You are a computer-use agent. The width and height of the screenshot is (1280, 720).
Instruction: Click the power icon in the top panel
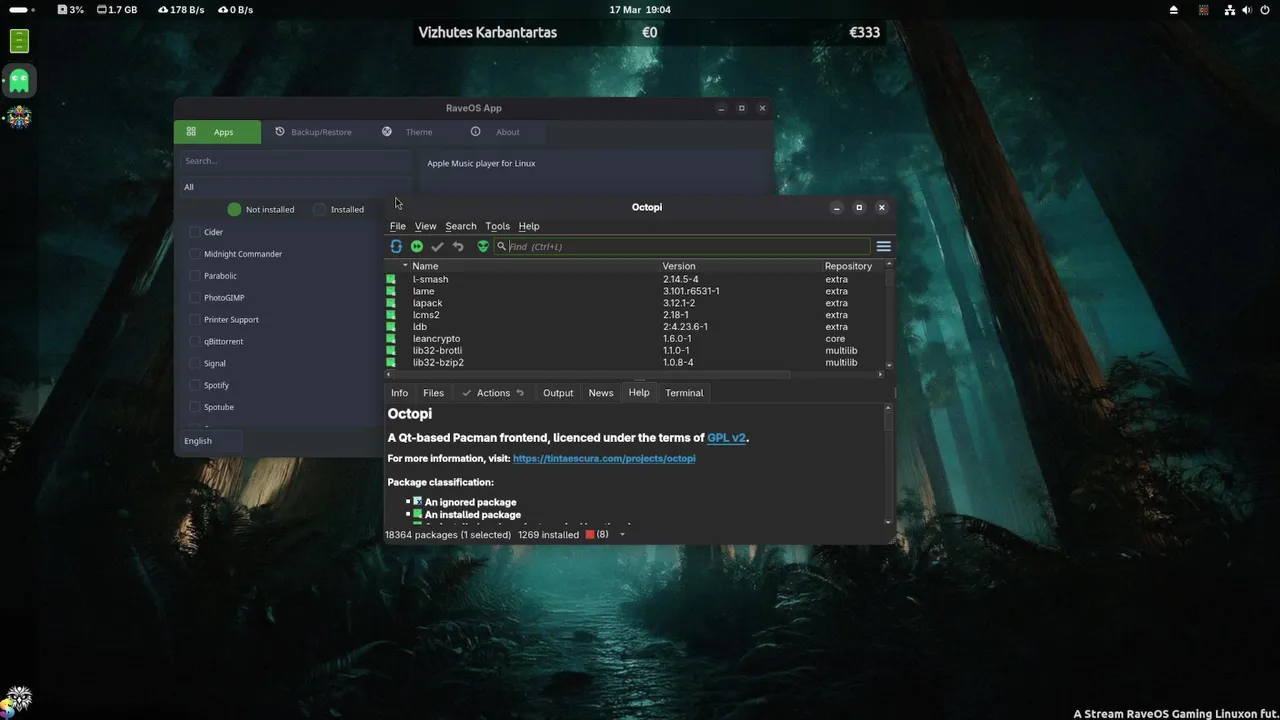tap(1264, 10)
